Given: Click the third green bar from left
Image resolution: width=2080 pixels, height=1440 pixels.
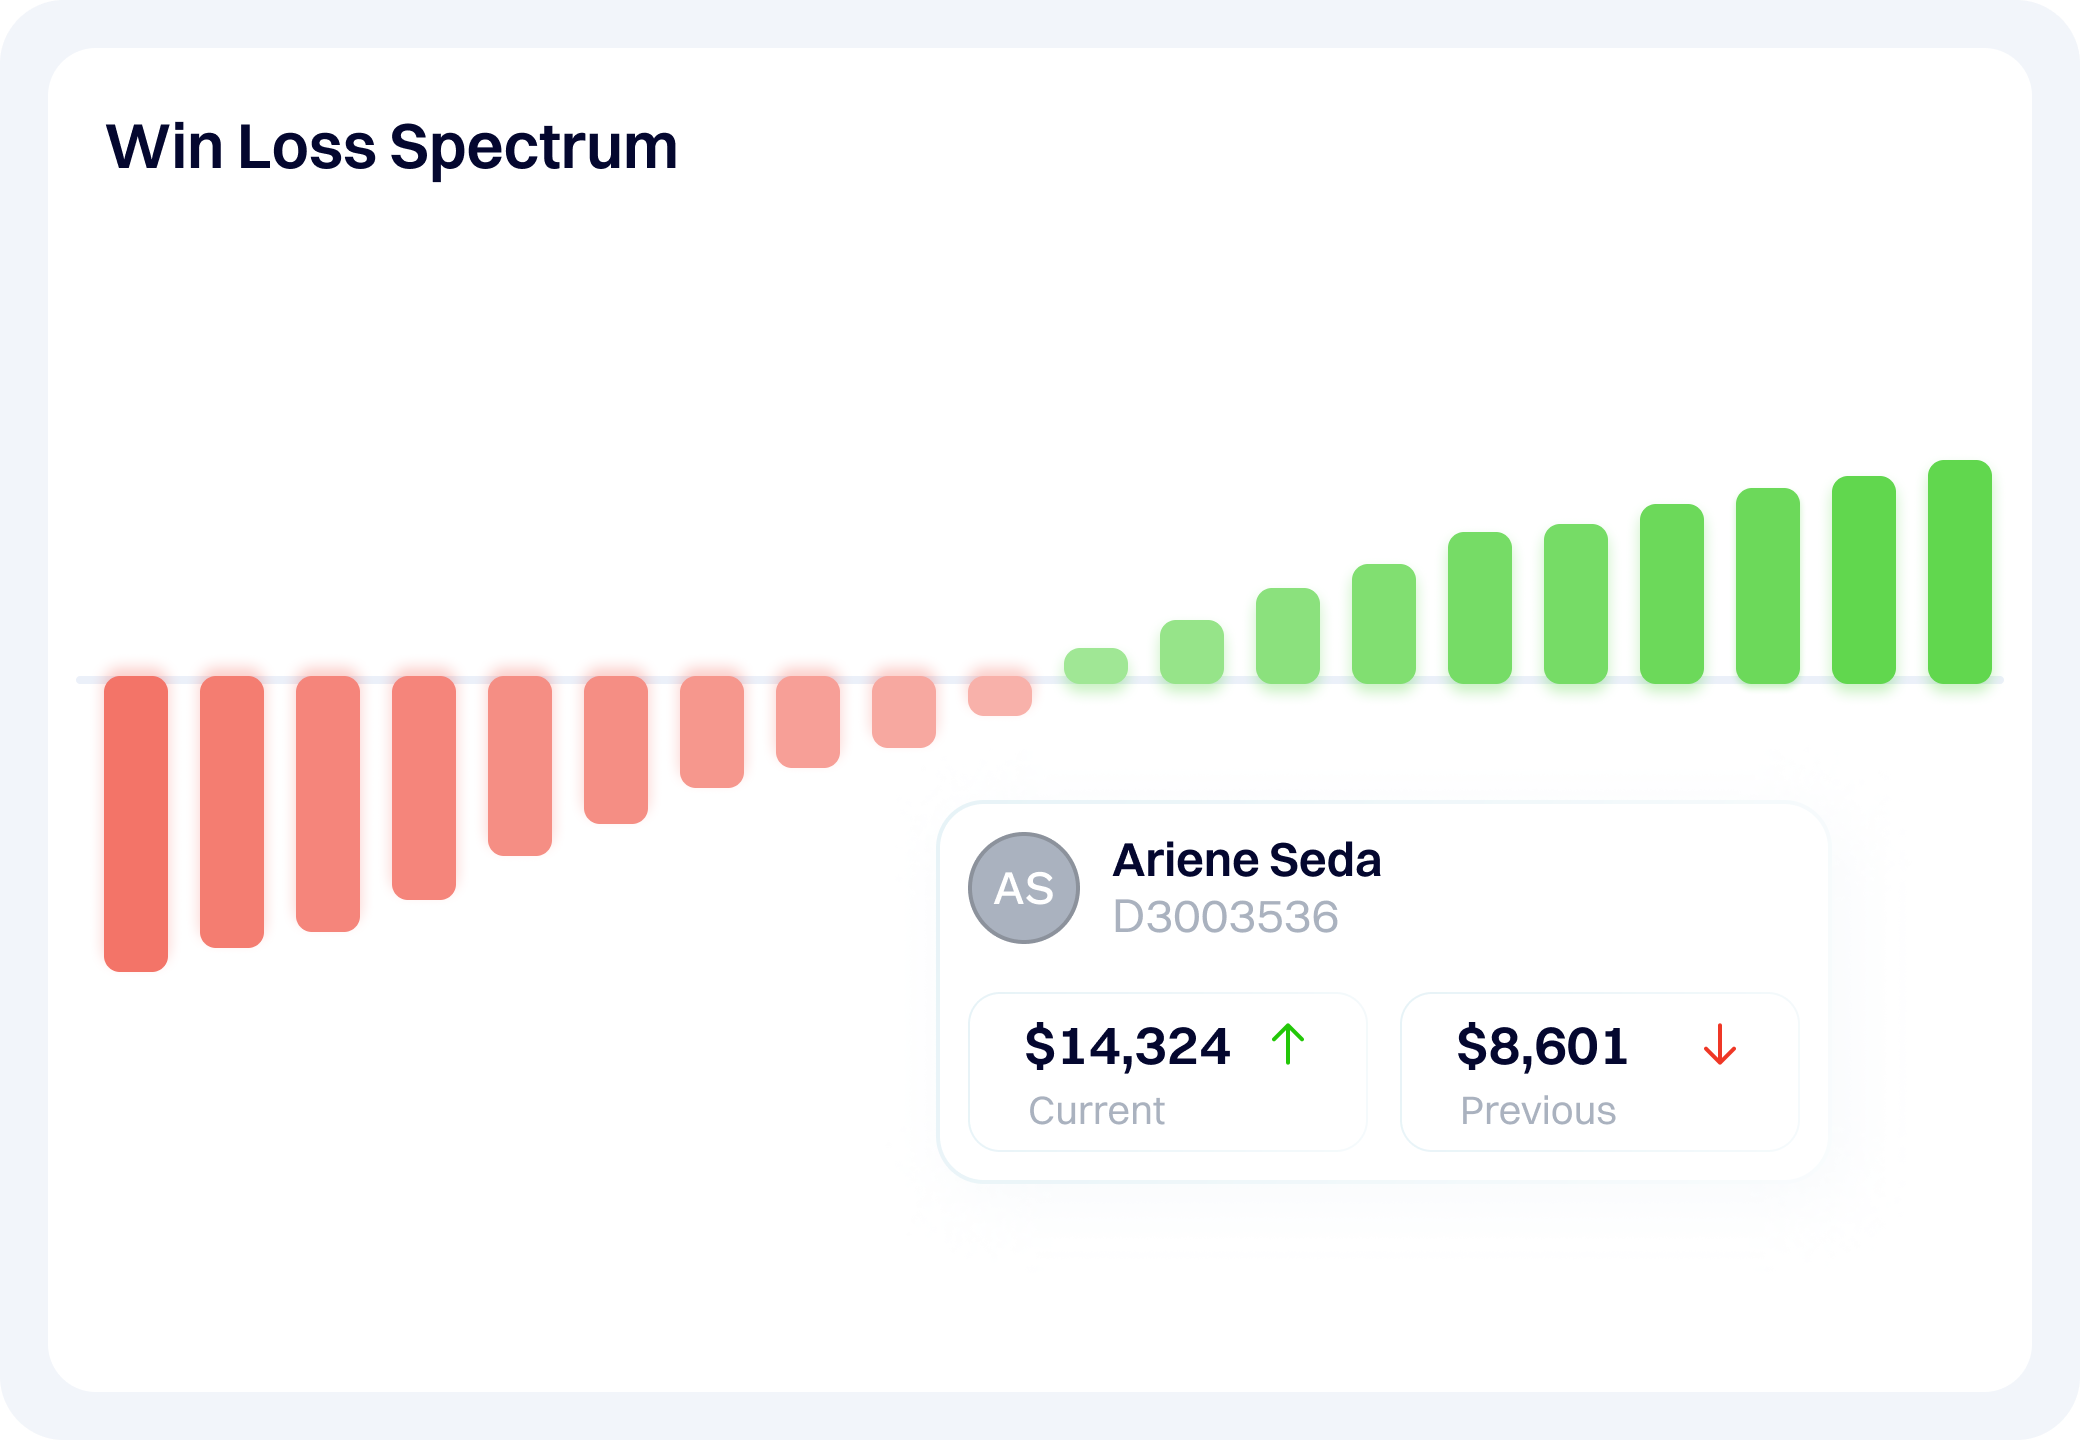Looking at the screenshot, I should coord(1288,636).
